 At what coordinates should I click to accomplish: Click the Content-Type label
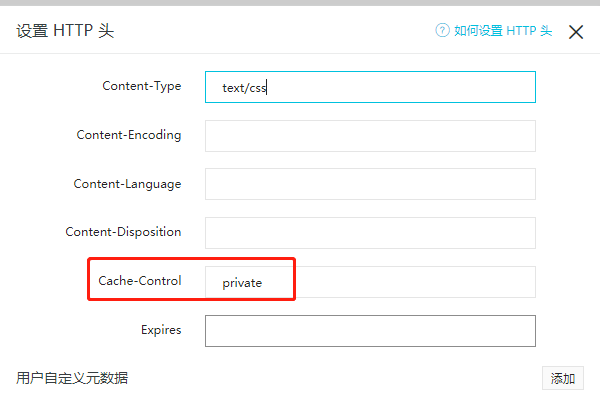click(142, 86)
